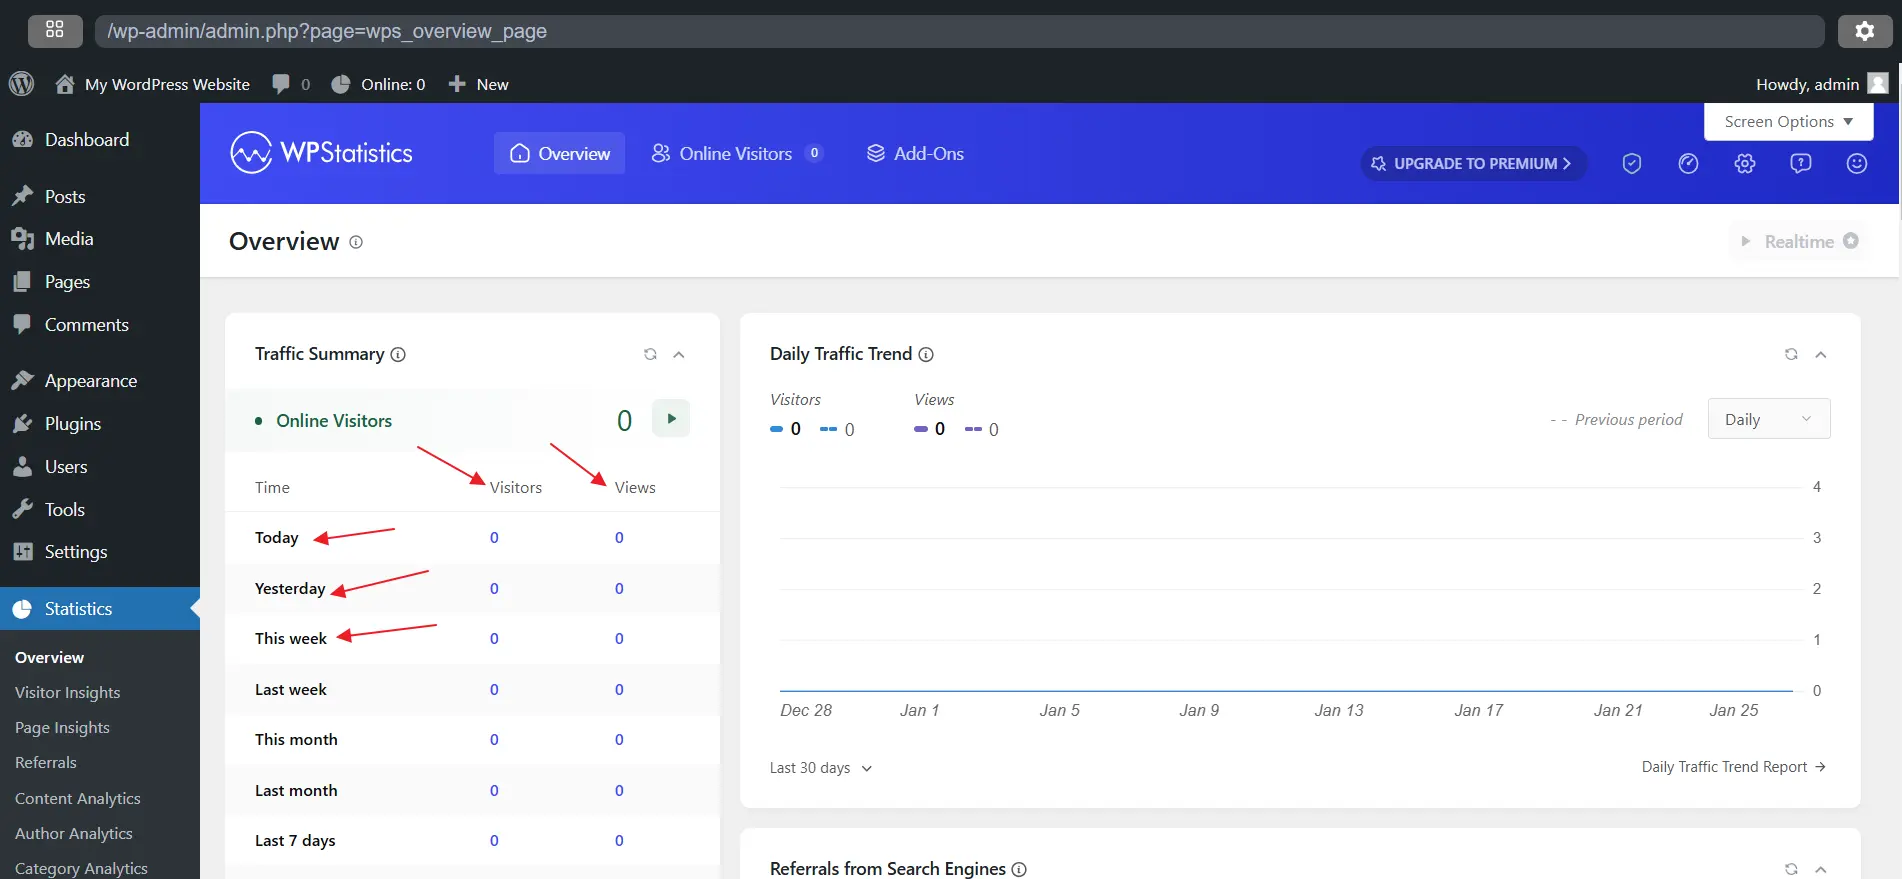1902x879 pixels.
Task: Open Posts menu in sidebar
Action: point(100,197)
